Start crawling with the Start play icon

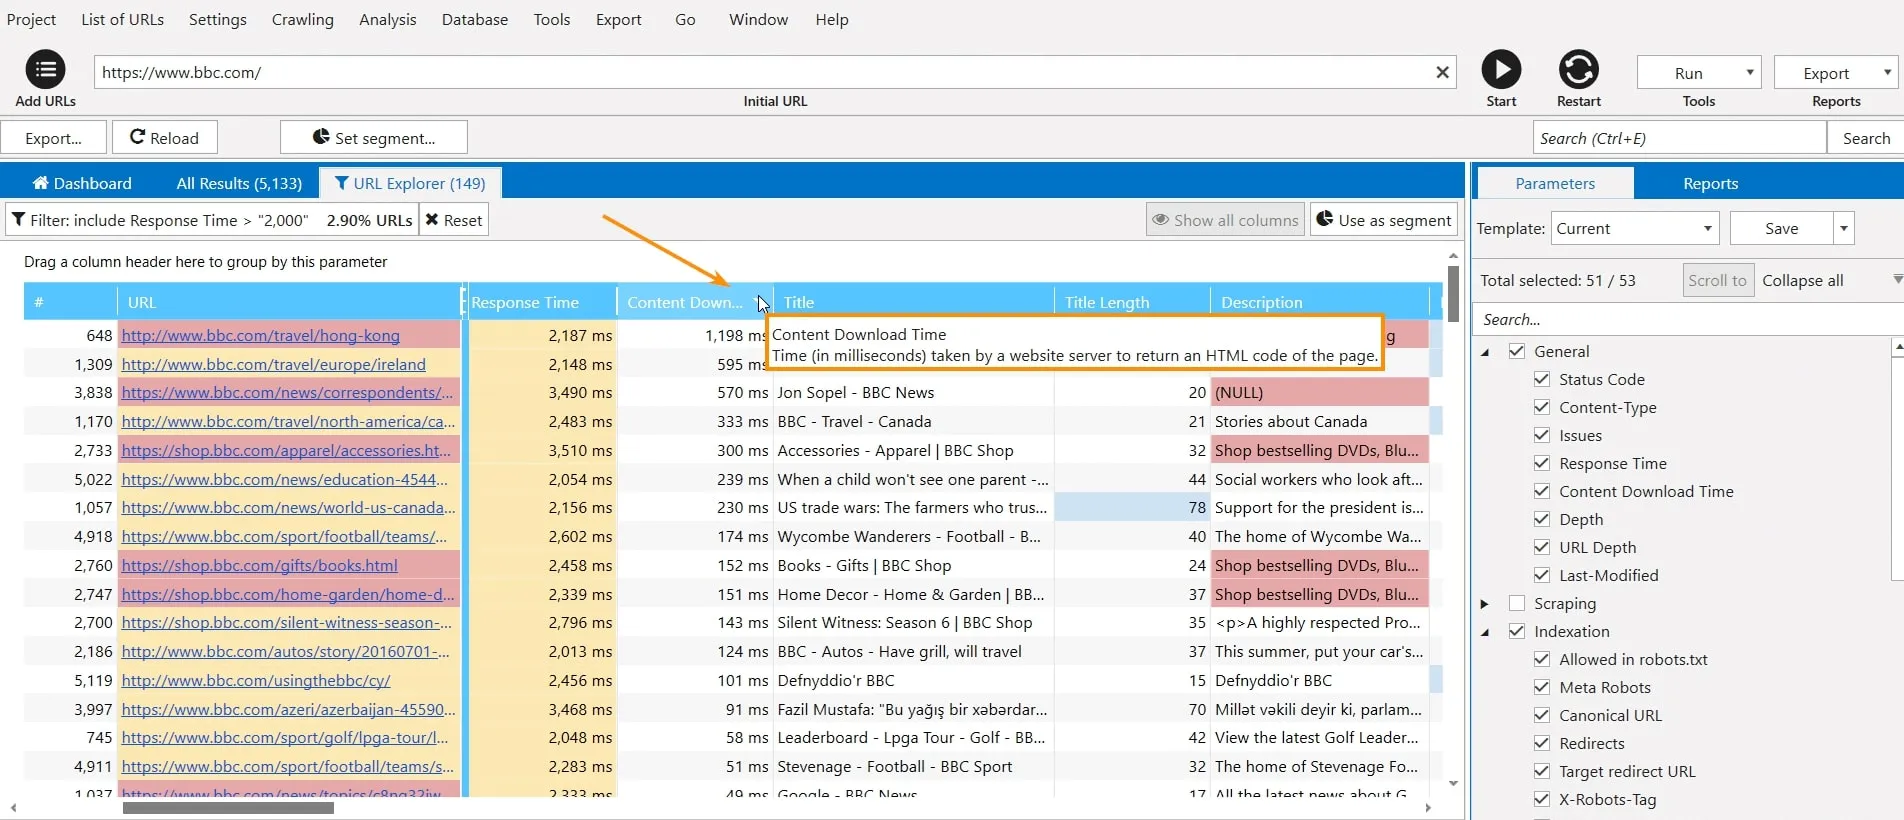pyautogui.click(x=1501, y=70)
